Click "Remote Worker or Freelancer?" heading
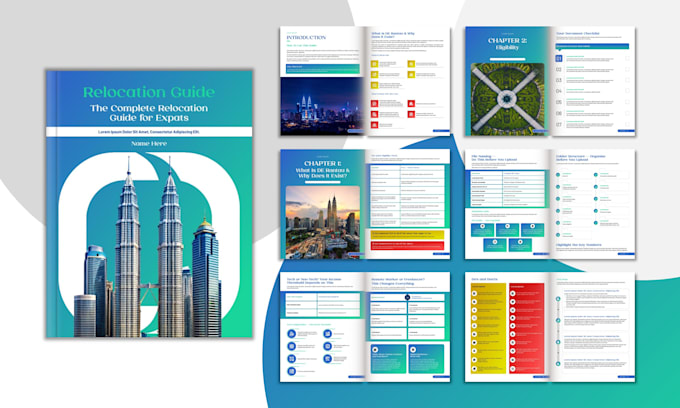The image size is (680, 408). point(398,281)
